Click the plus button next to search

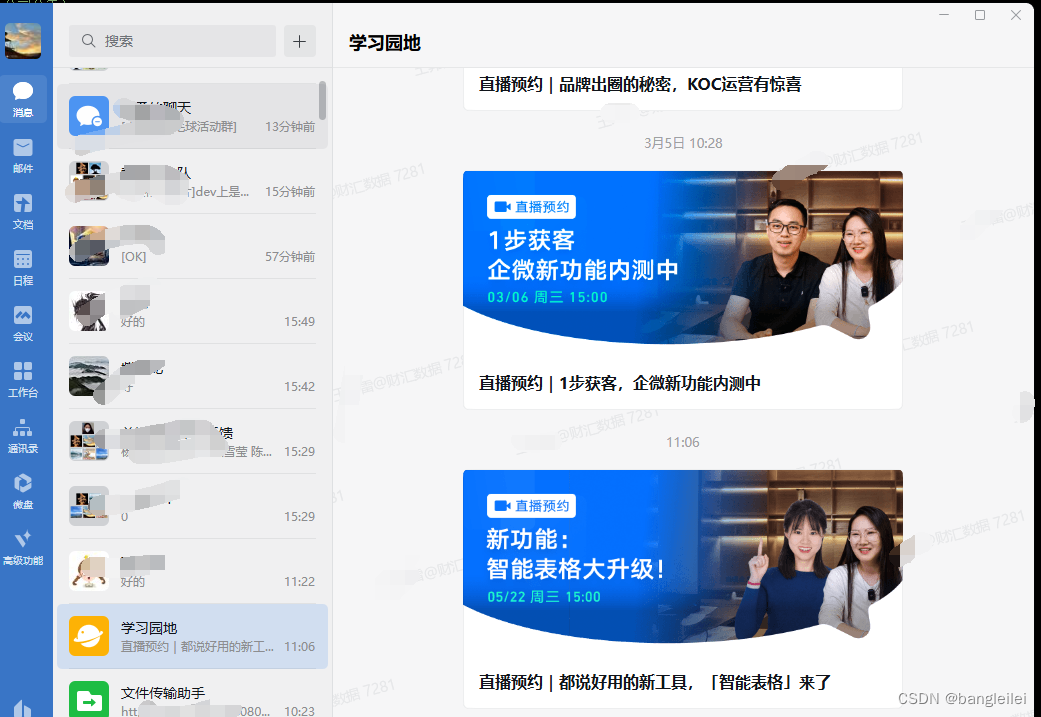300,41
